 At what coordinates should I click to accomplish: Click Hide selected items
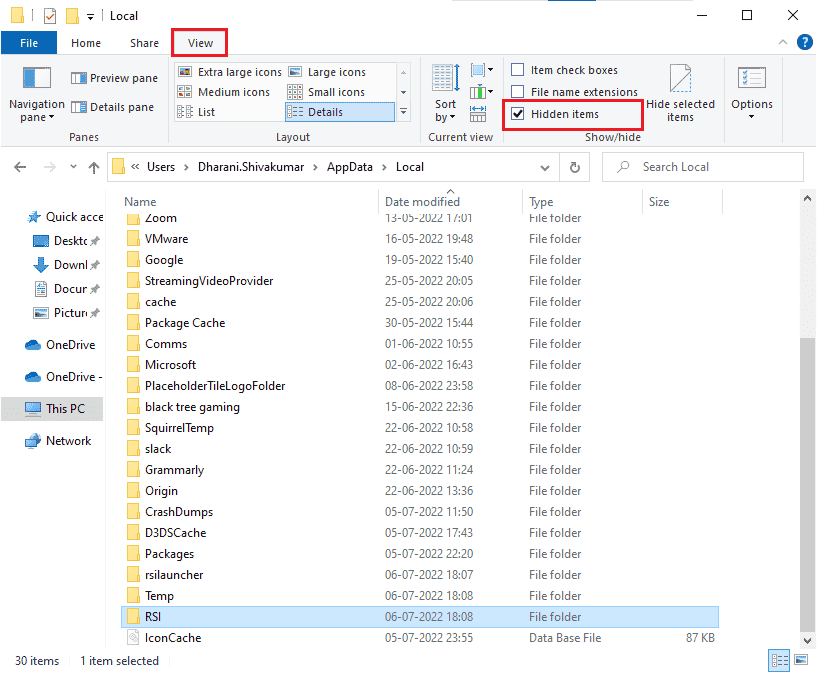[680, 94]
